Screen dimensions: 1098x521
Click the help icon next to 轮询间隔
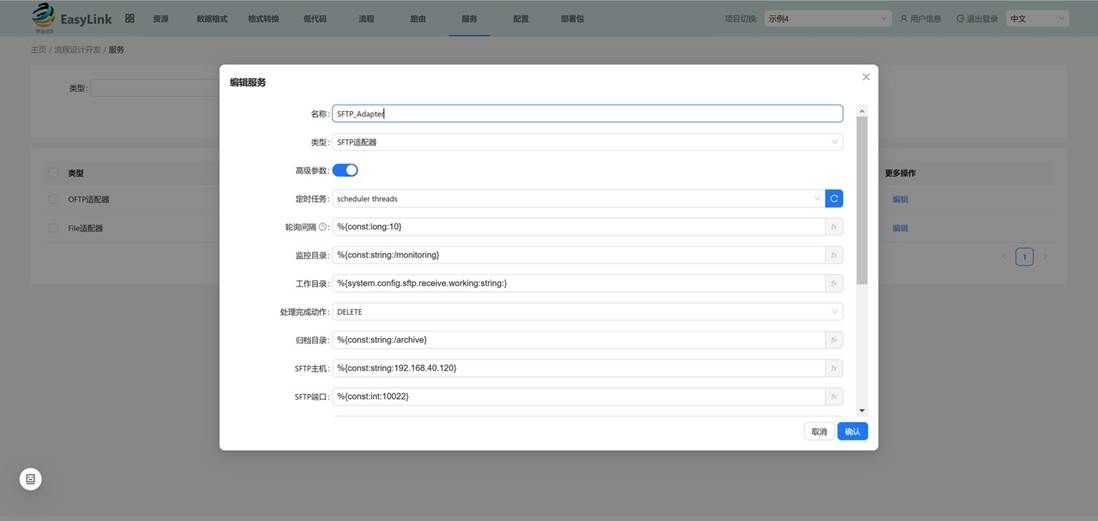coord(323,227)
